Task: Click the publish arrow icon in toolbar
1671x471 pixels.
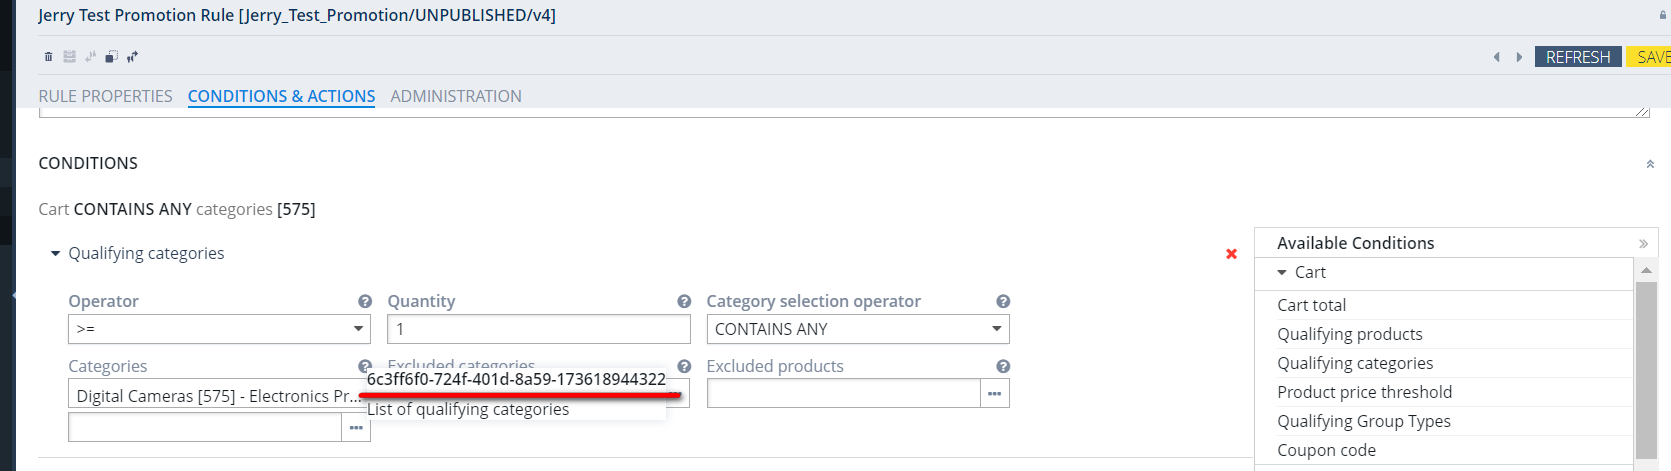Action: pyautogui.click(x=132, y=57)
